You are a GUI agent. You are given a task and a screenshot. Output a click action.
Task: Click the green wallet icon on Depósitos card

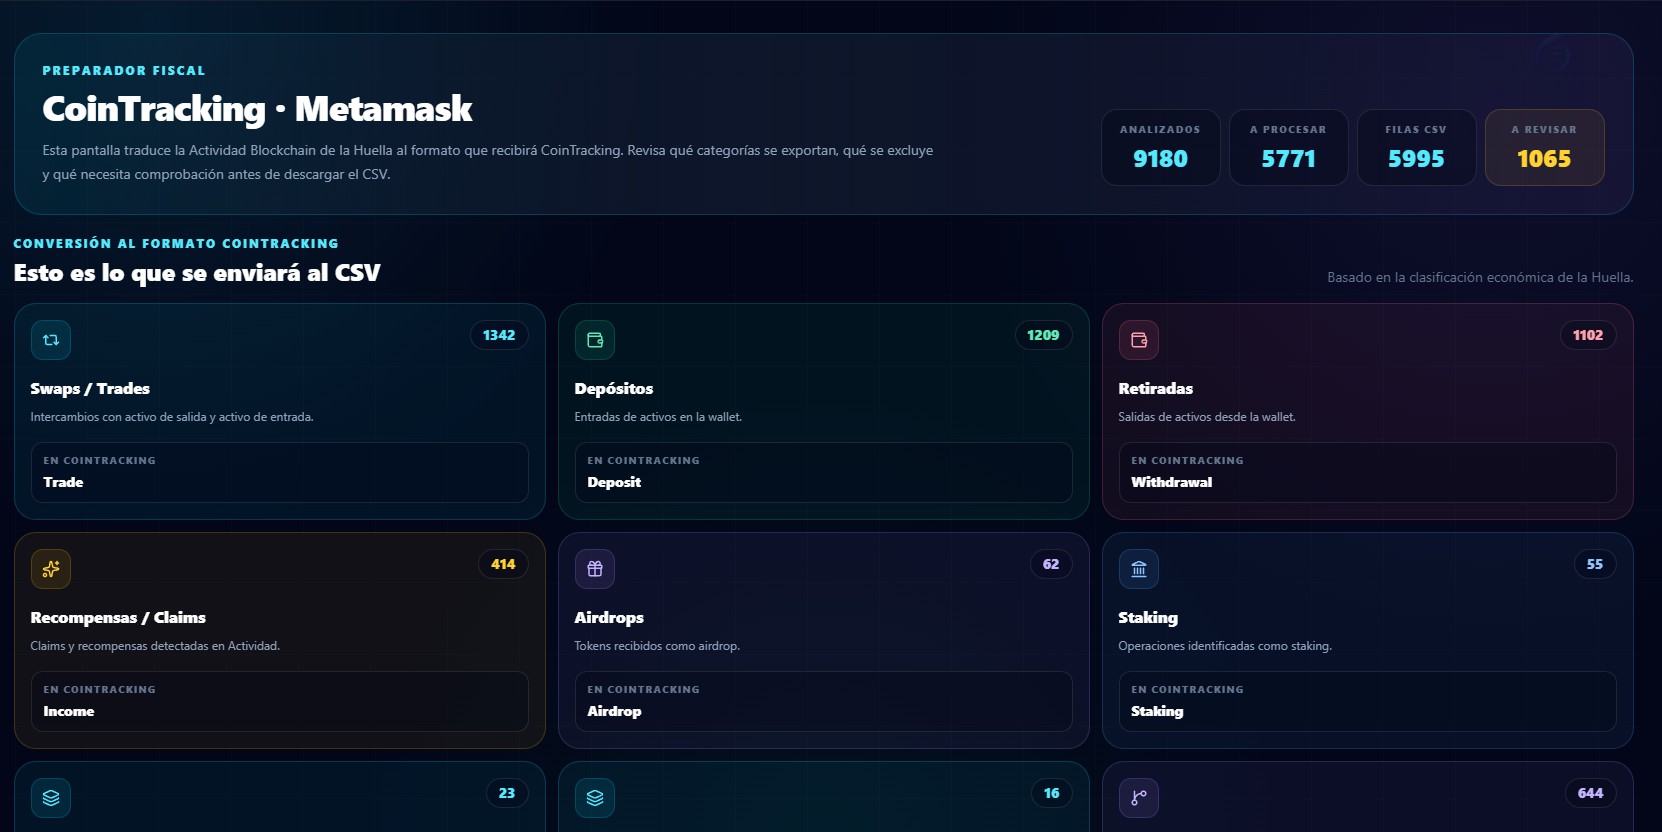pos(595,340)
